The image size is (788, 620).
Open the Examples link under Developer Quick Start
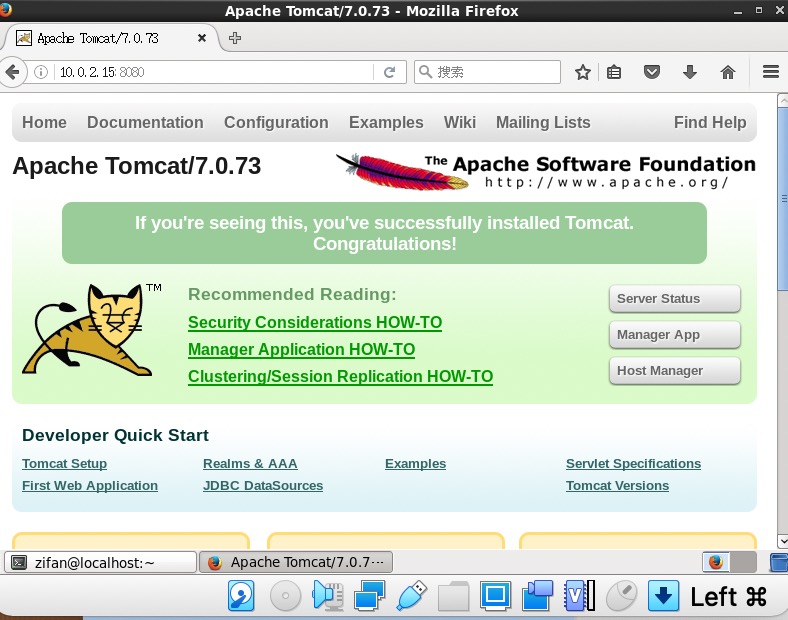[416, 464]
